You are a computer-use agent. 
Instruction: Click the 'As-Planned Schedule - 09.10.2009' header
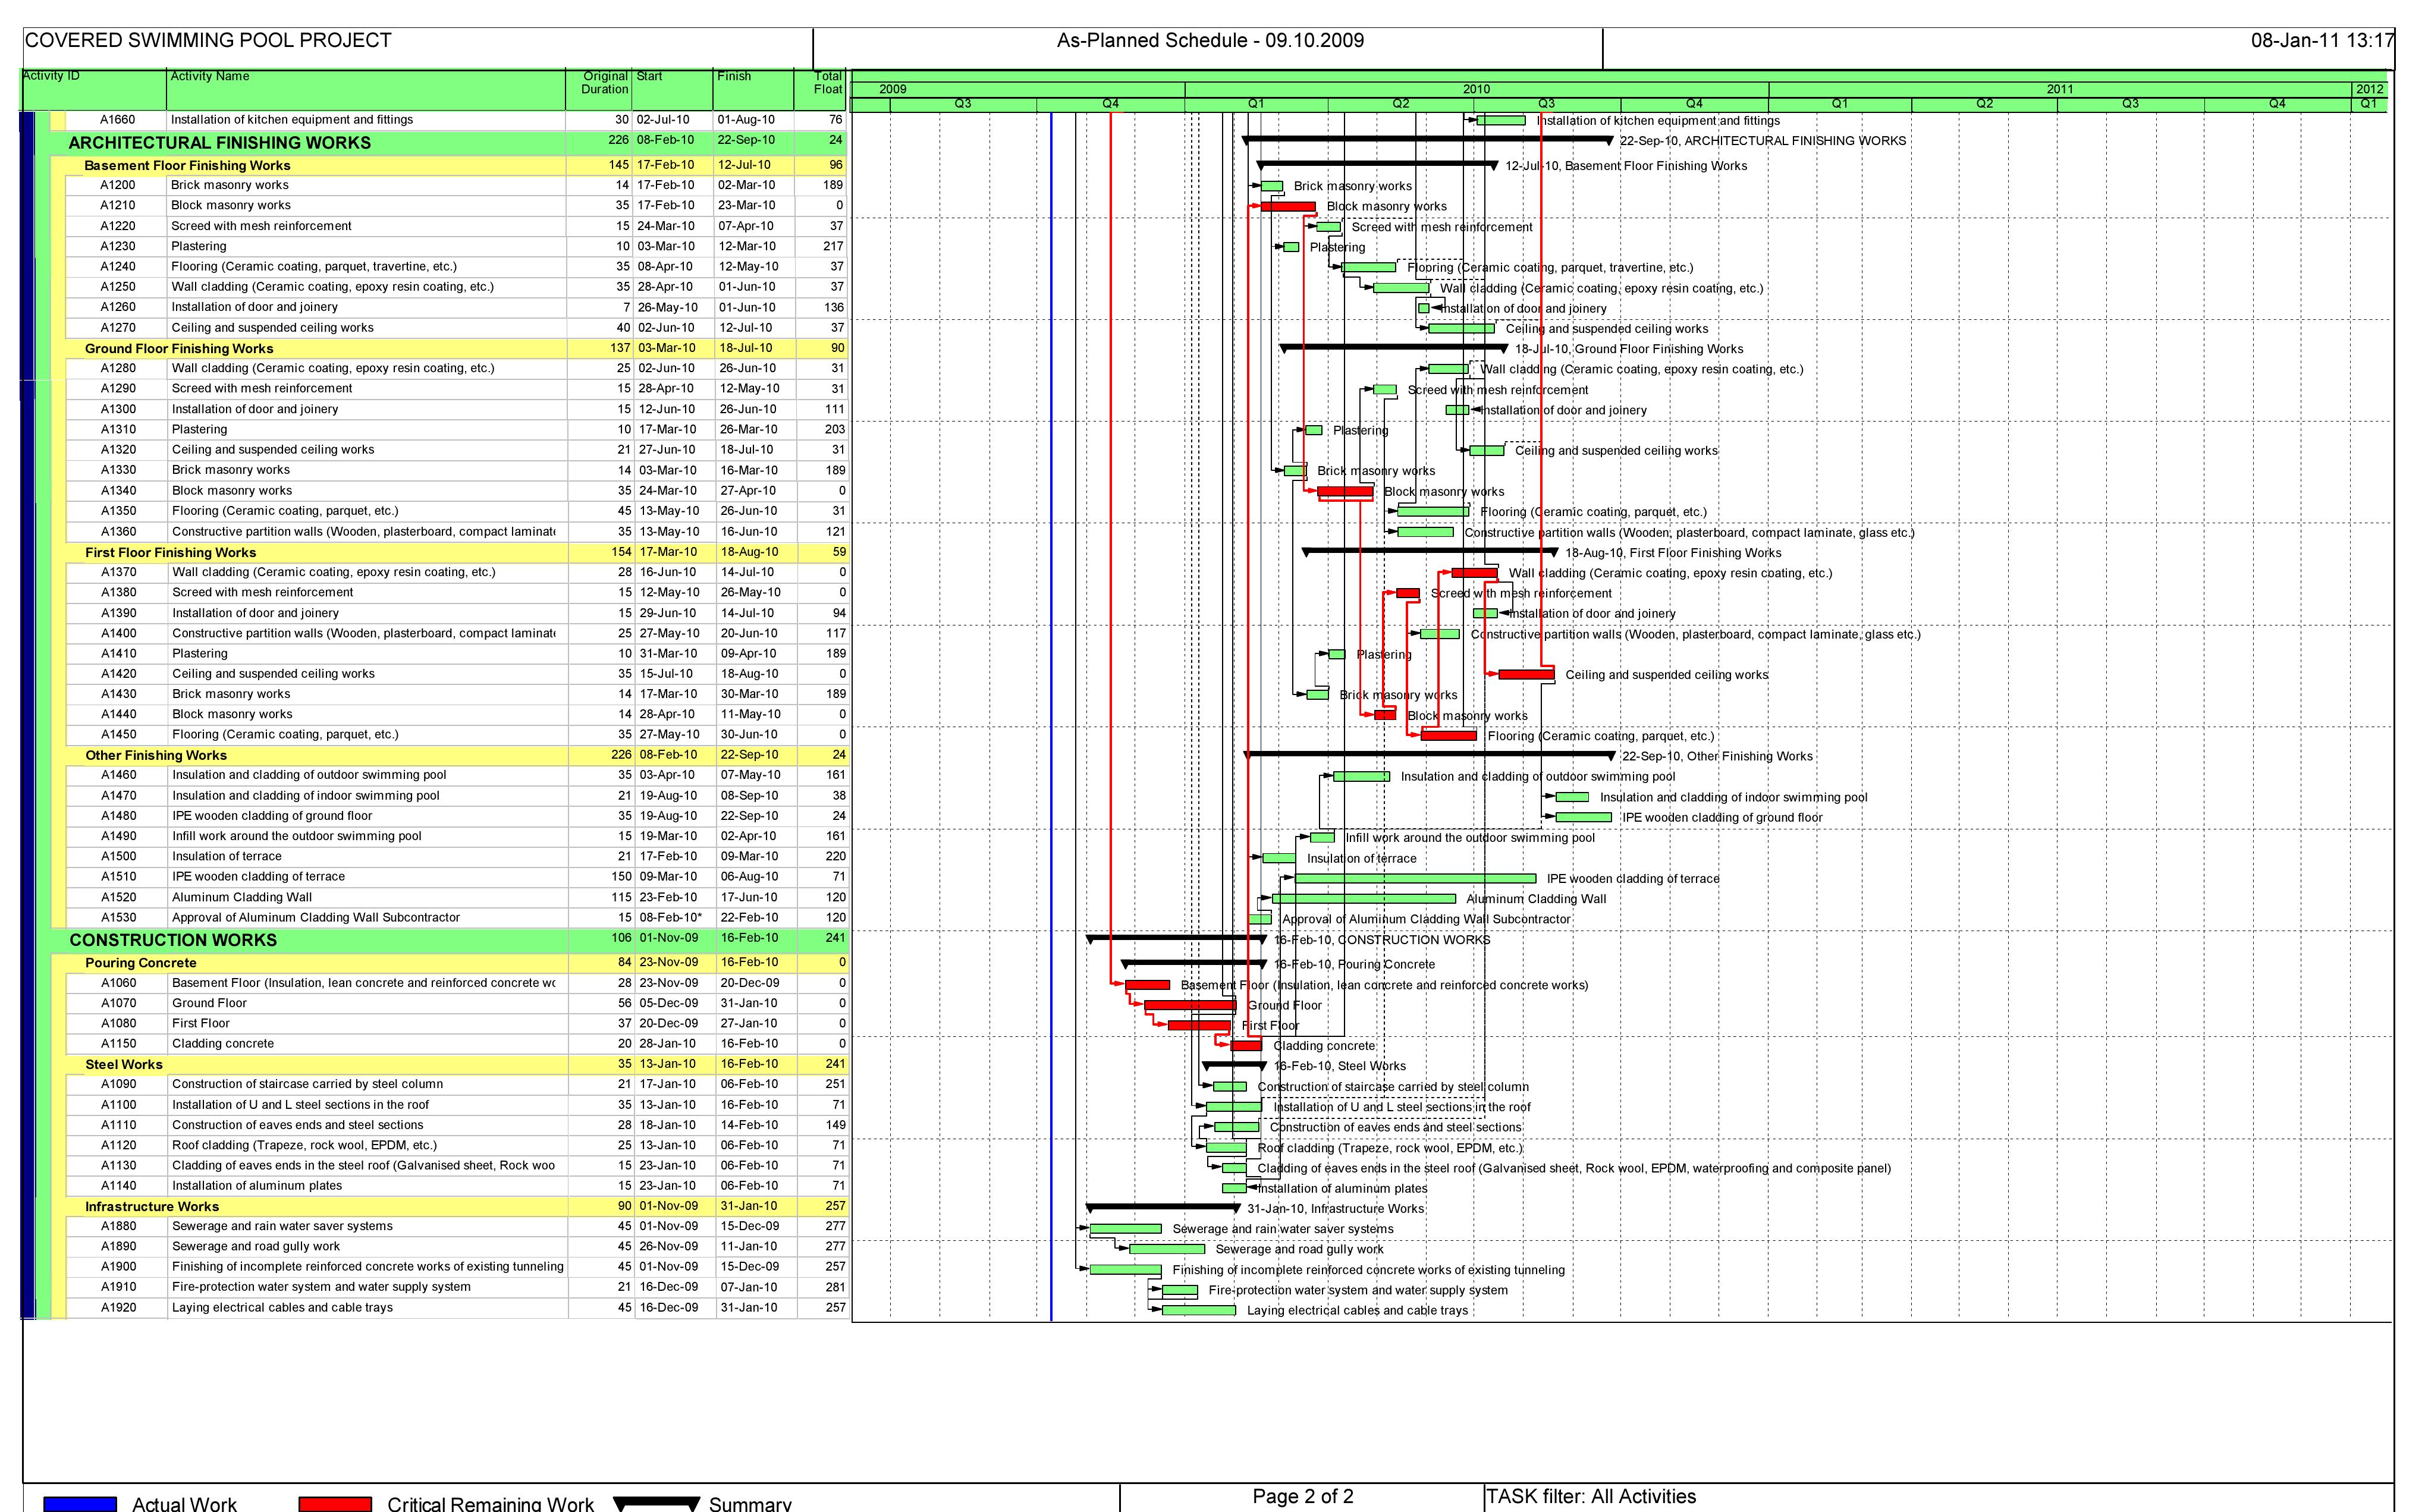pos(1210,41)
